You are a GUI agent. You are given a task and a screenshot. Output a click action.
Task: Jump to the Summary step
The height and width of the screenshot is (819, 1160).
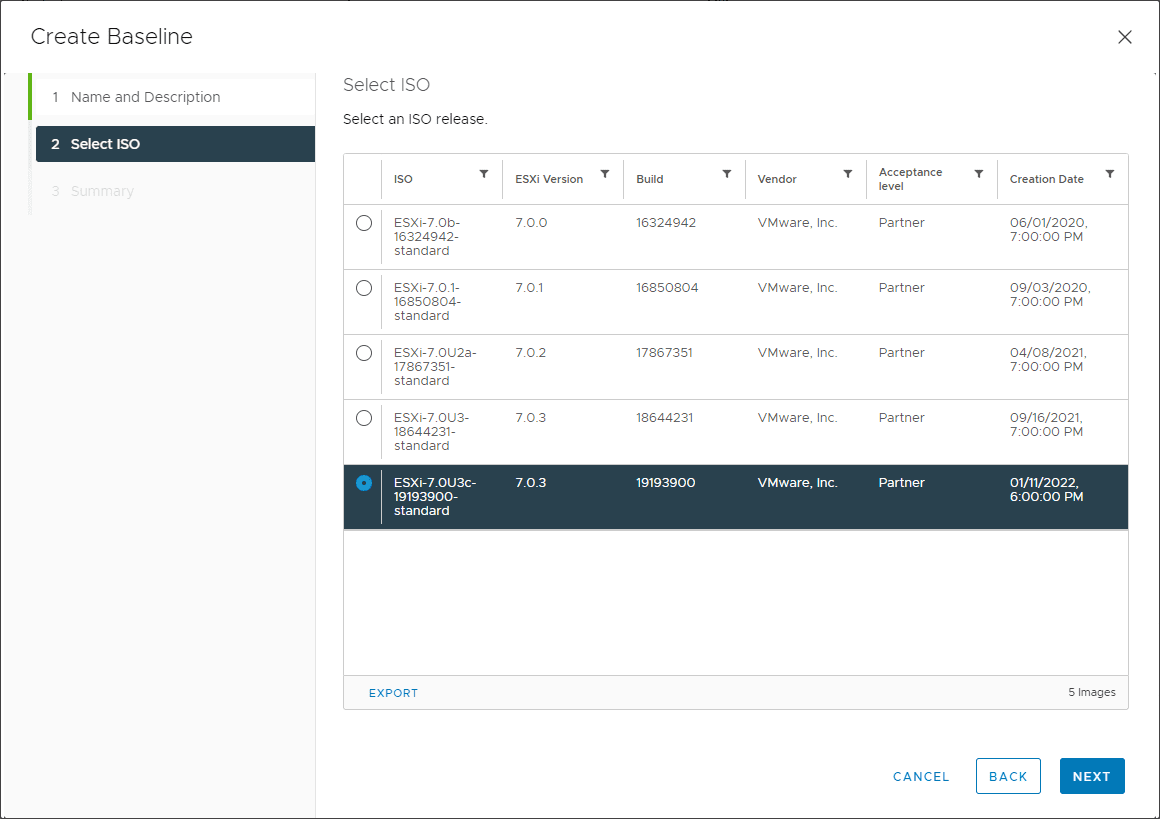pyautogui.click(x=102, y=191)
